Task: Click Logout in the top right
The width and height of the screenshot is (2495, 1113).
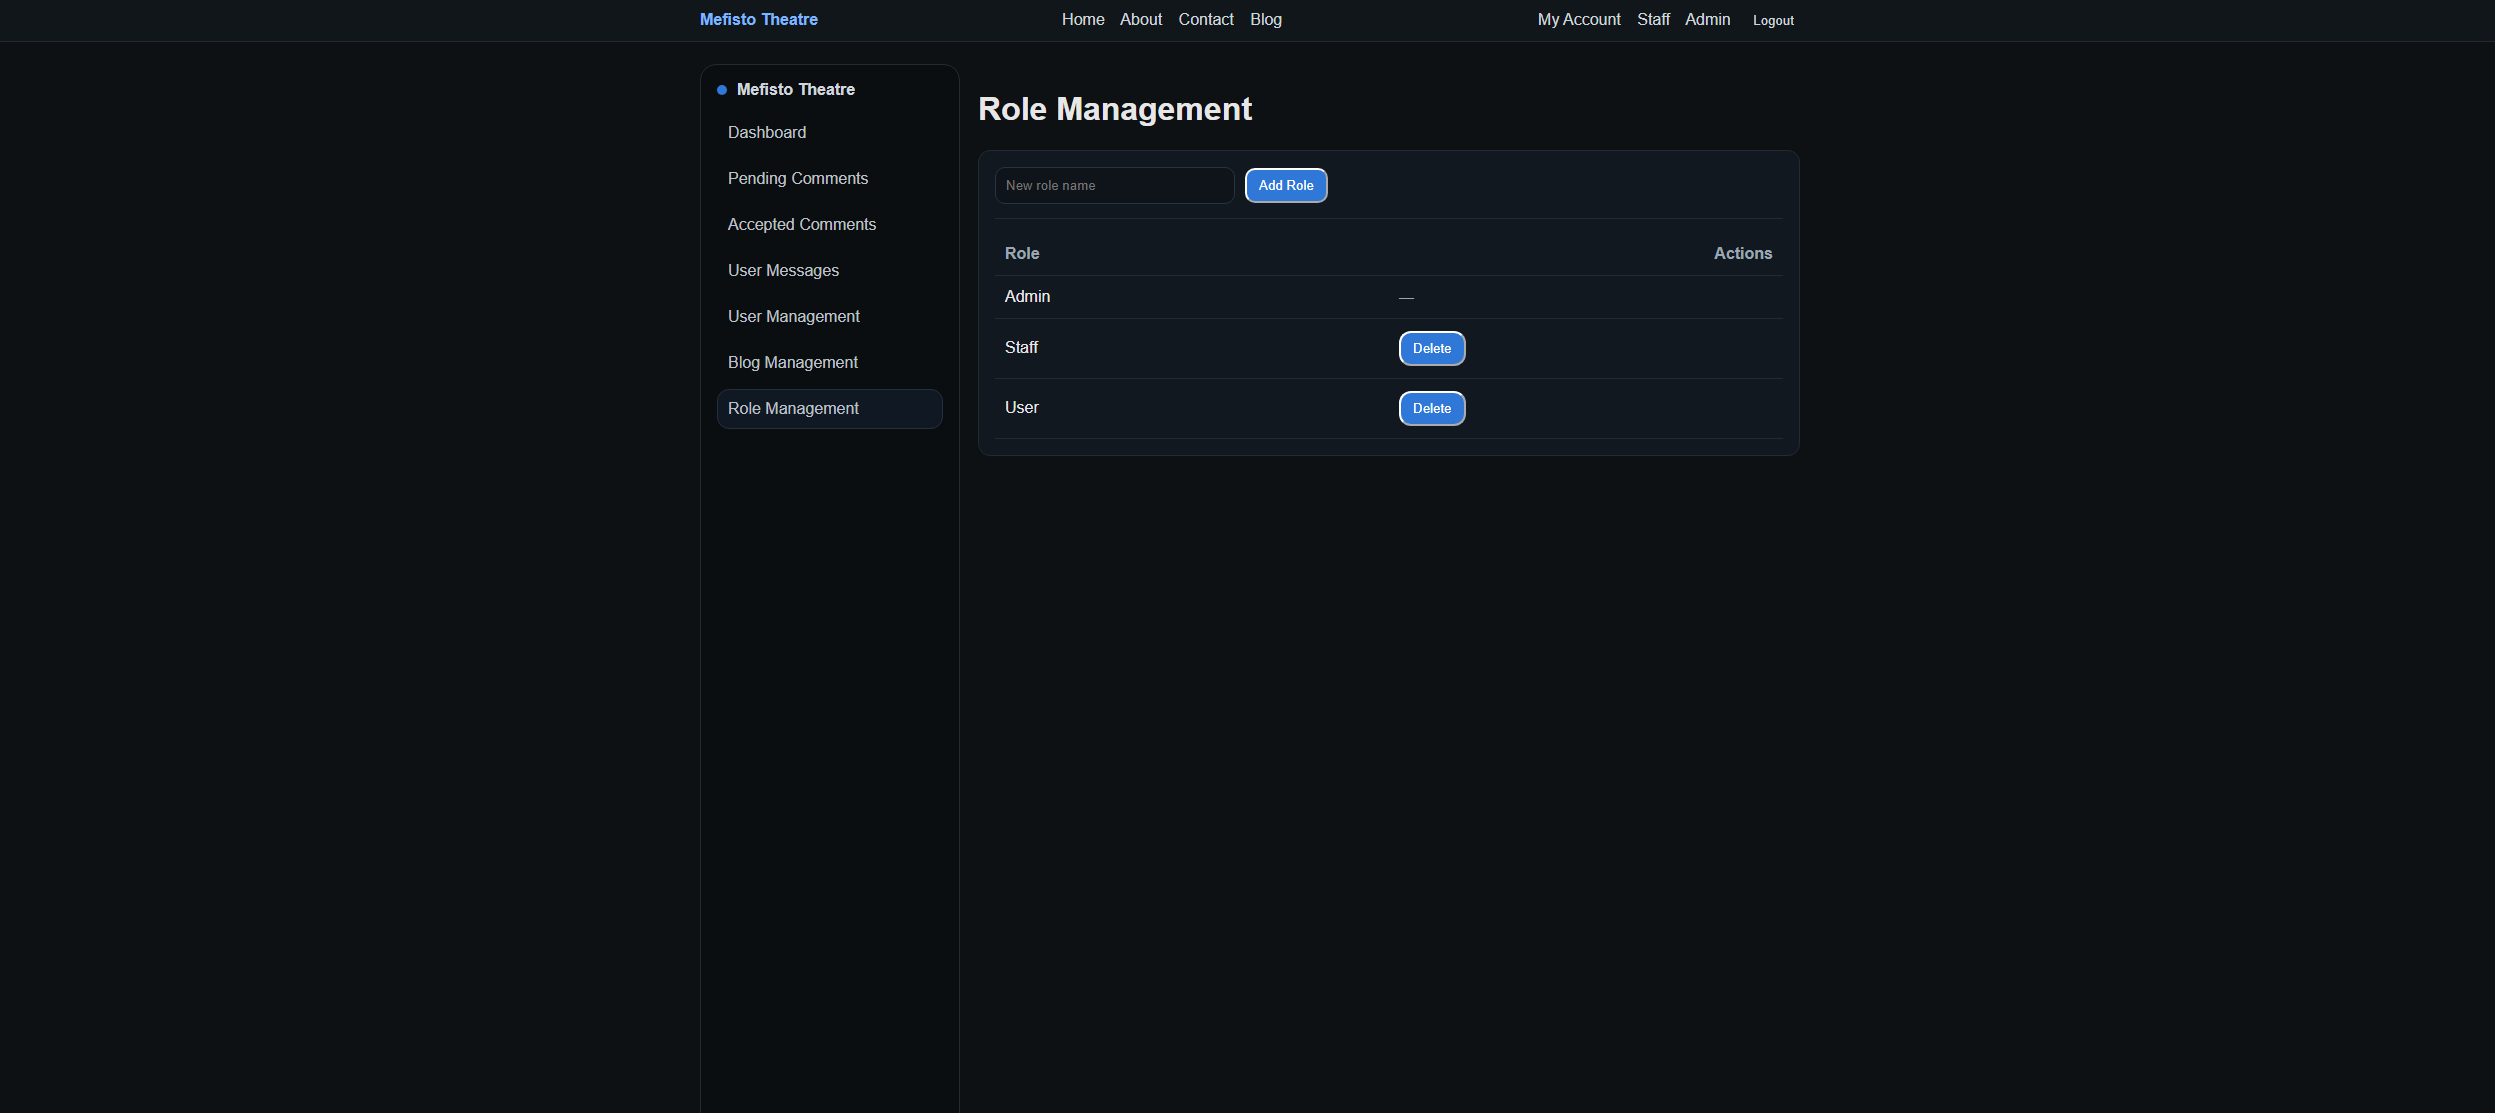Action: [x=1771, y=20]
